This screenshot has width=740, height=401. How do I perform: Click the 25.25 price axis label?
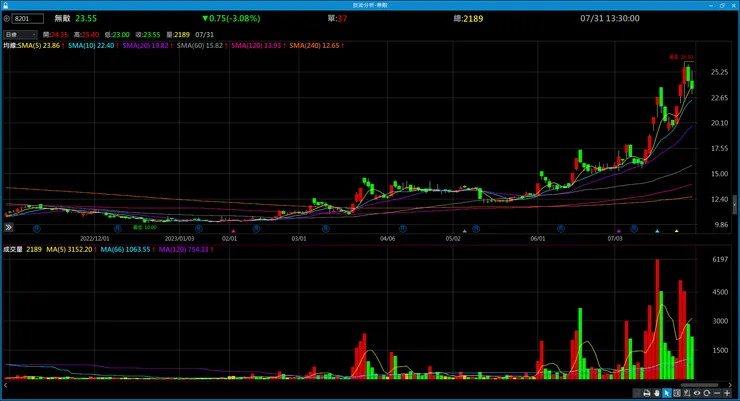[719, 72]
